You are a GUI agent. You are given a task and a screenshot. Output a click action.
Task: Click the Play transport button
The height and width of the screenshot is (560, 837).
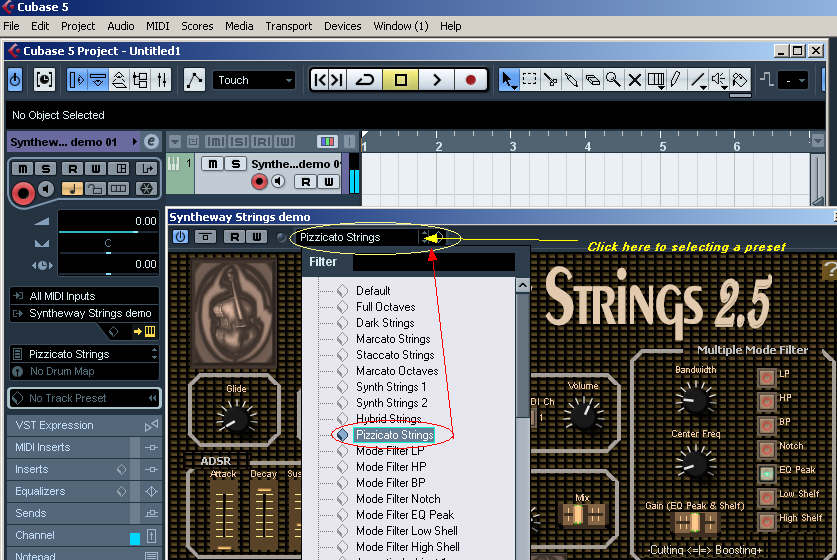[x=436, y=80]
